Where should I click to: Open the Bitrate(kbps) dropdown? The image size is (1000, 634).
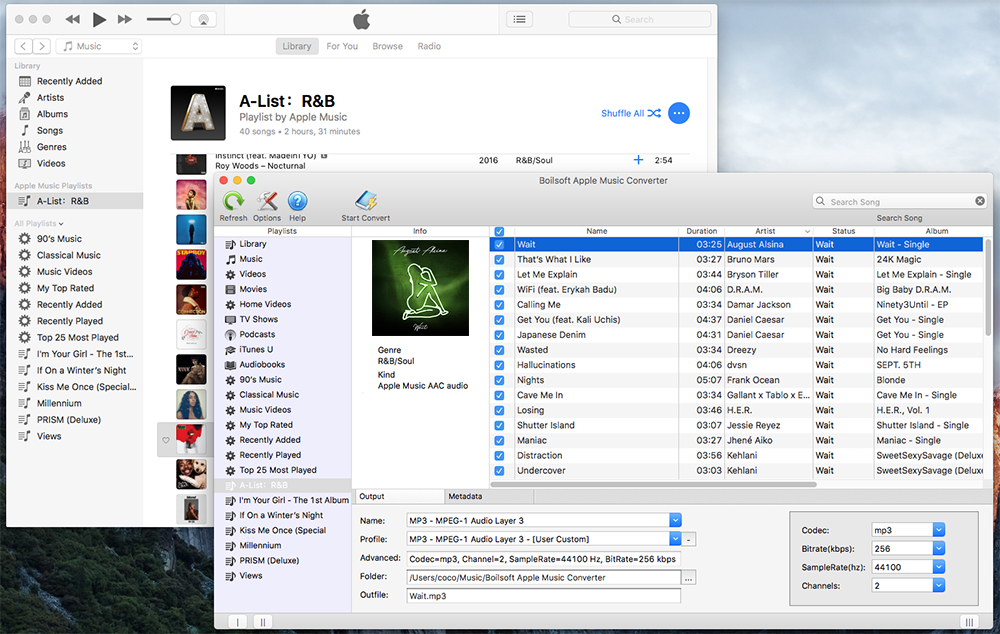pos(939,549)
